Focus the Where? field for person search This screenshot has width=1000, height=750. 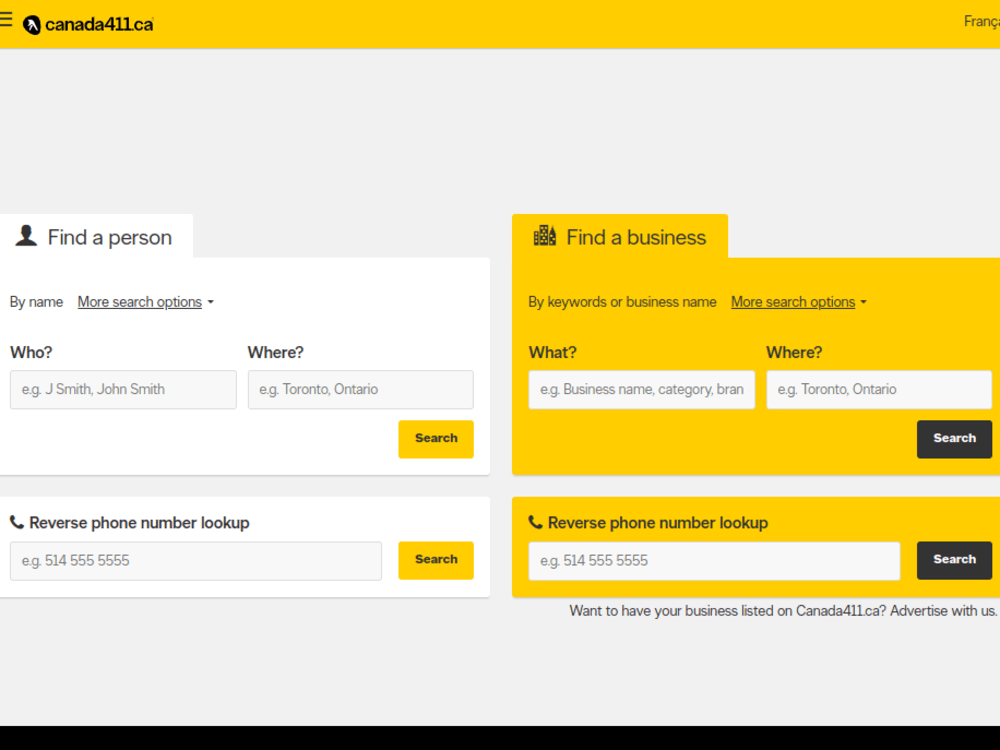[360, 390]
